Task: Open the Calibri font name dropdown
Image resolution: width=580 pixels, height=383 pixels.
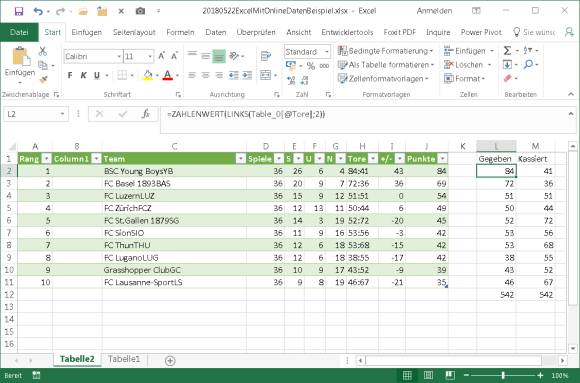Action: [119, 56]
